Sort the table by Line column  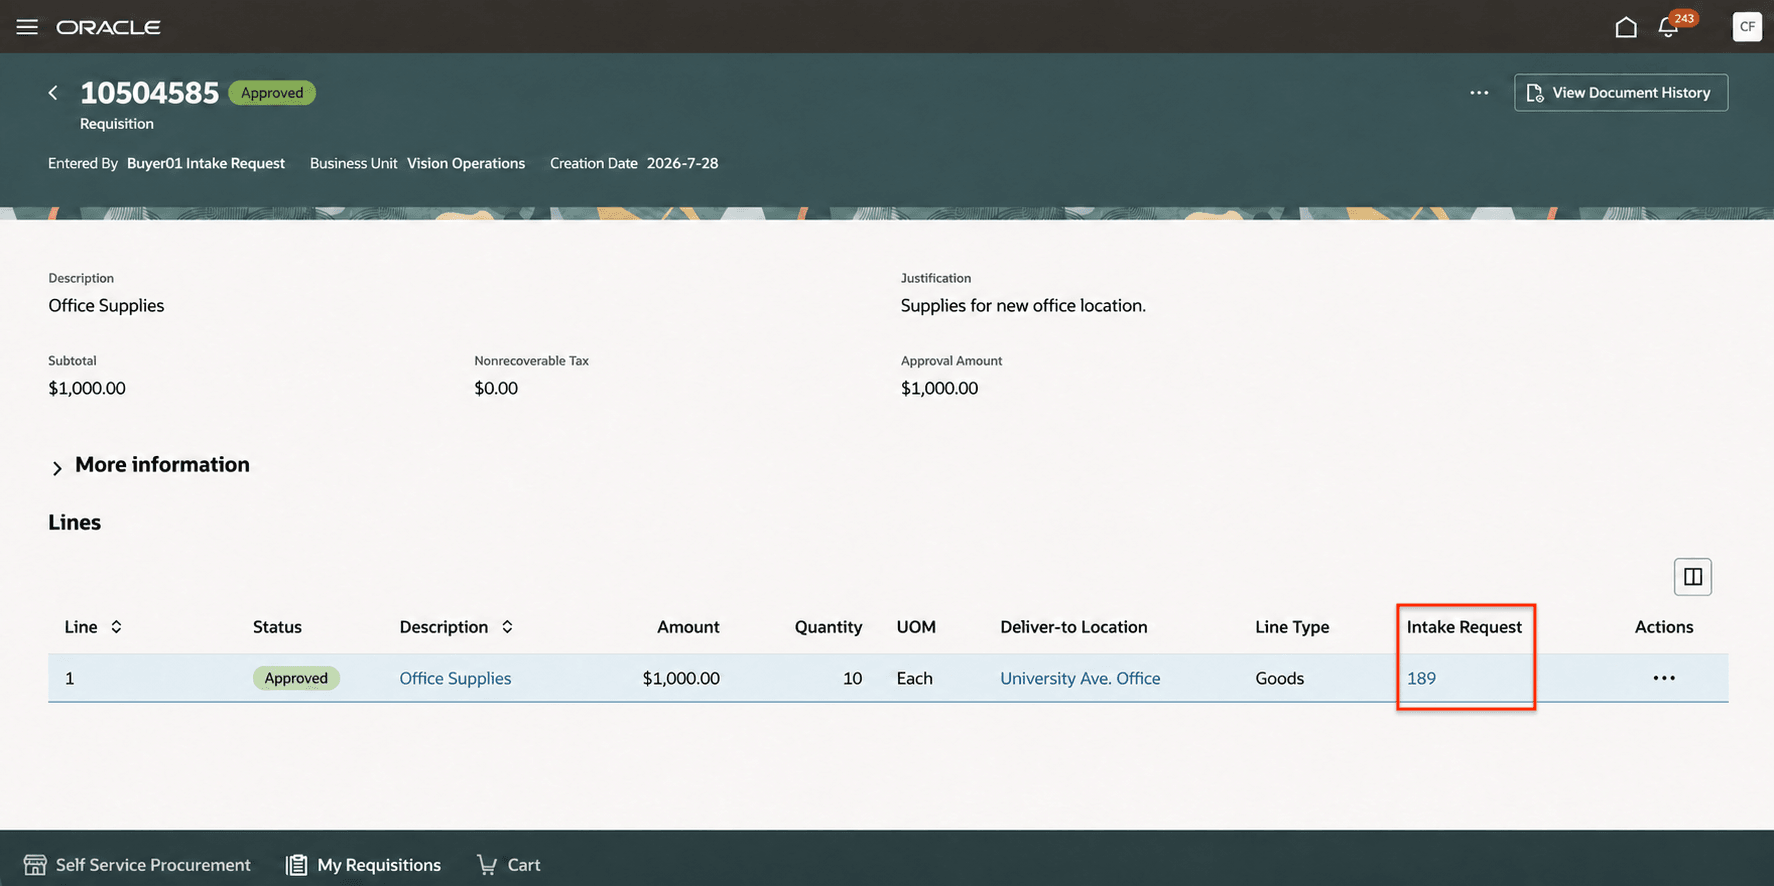[x=116, y=627]
